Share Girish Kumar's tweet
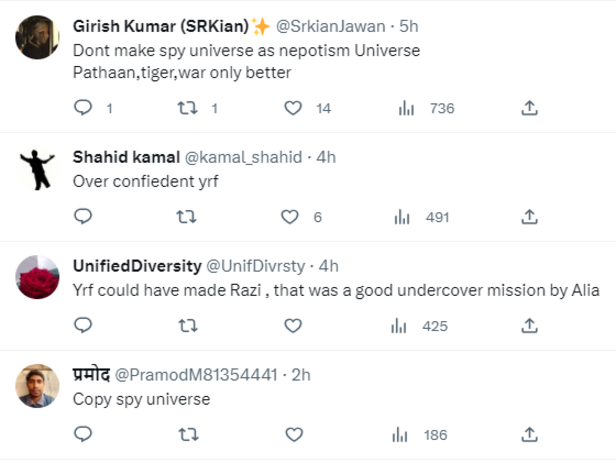 click(530, 108)
